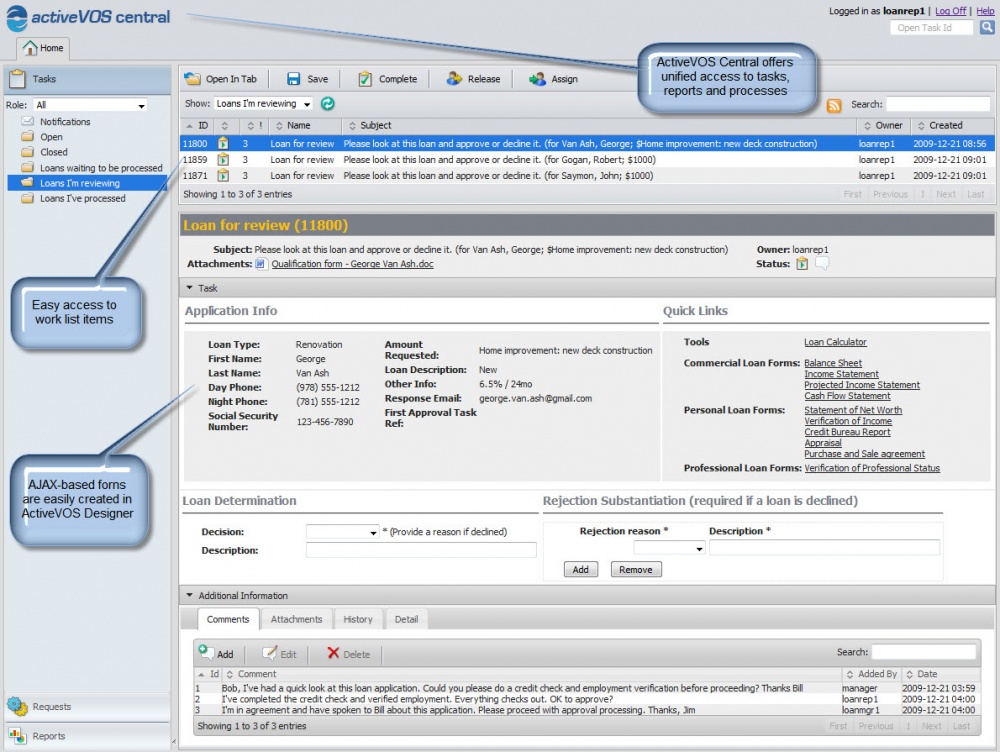Click the Edit comment pencil icon

click(x=270, y=652)
